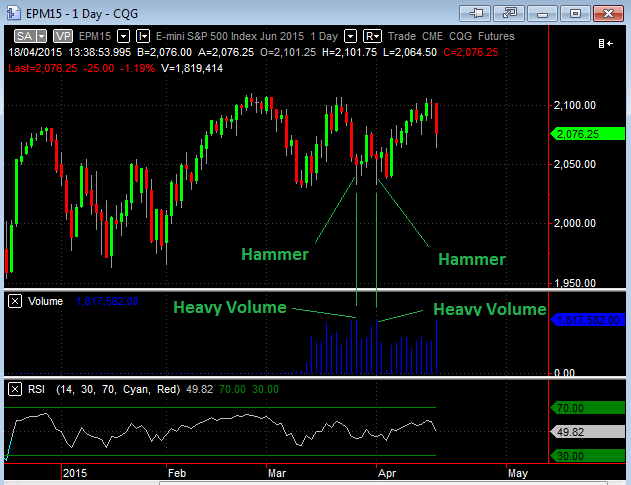Click the Apr label on time axis

point(387,473)
